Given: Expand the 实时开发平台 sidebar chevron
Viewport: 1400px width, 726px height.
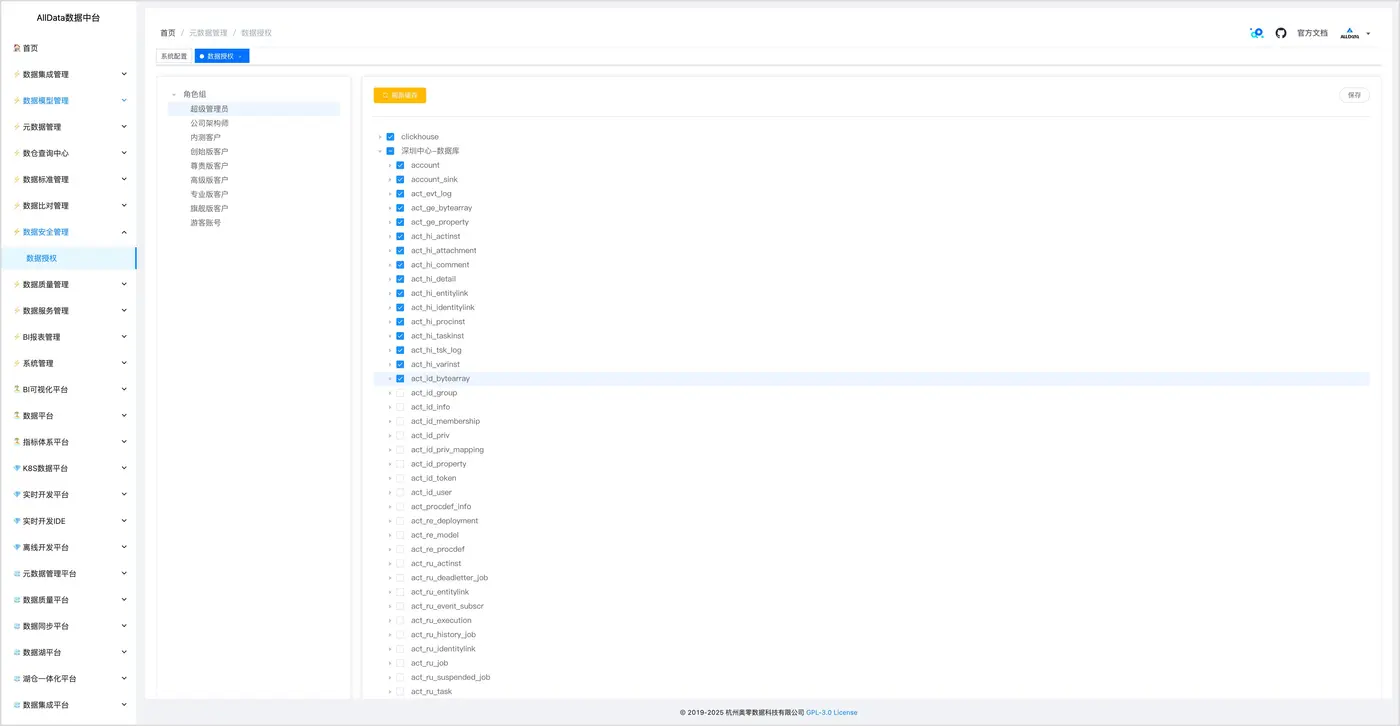Looking at the screenshot, I should (x=124, y=494).
